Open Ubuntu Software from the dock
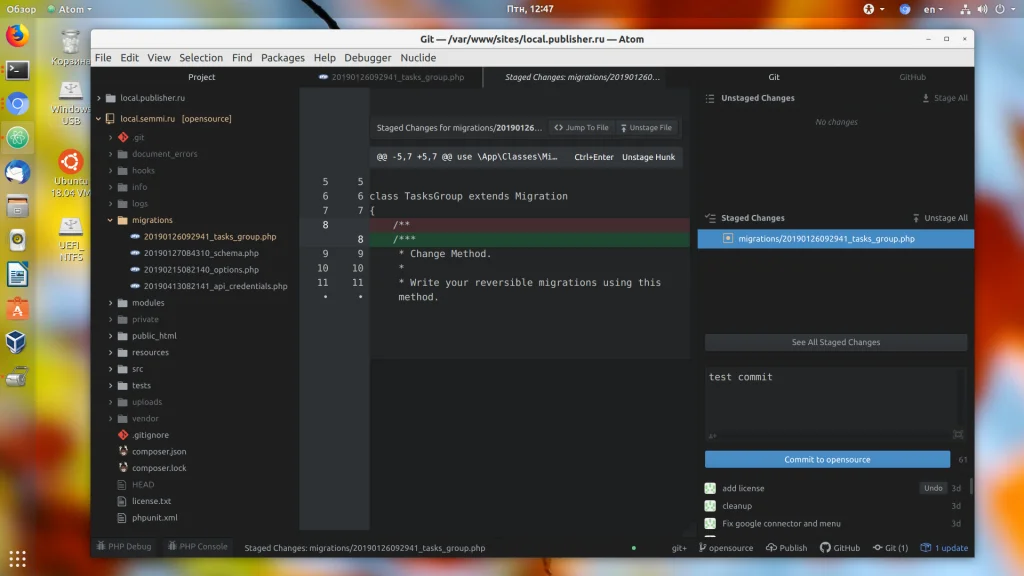The width and height of the screenshot is (1024, 576). (x=18, y=308)
